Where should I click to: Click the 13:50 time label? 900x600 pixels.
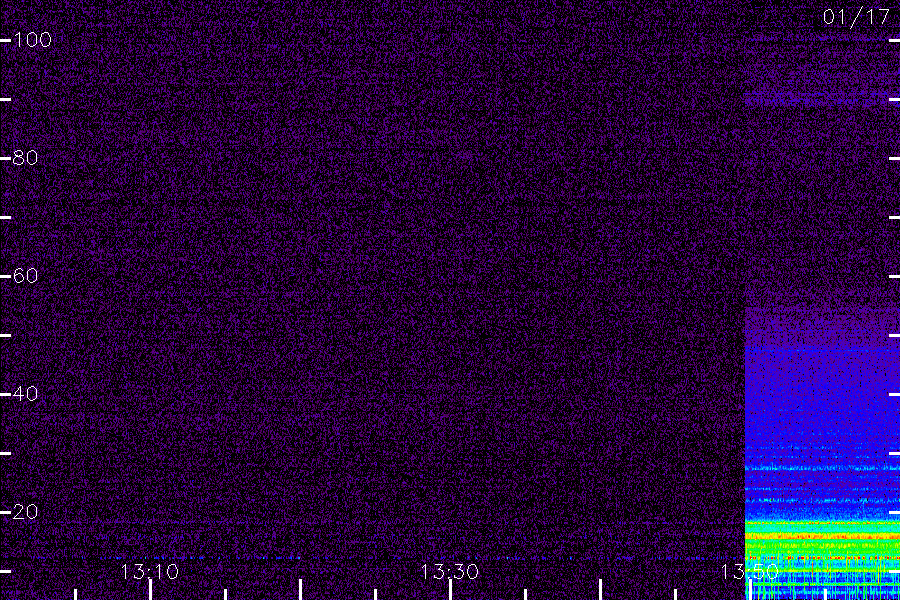750,572
